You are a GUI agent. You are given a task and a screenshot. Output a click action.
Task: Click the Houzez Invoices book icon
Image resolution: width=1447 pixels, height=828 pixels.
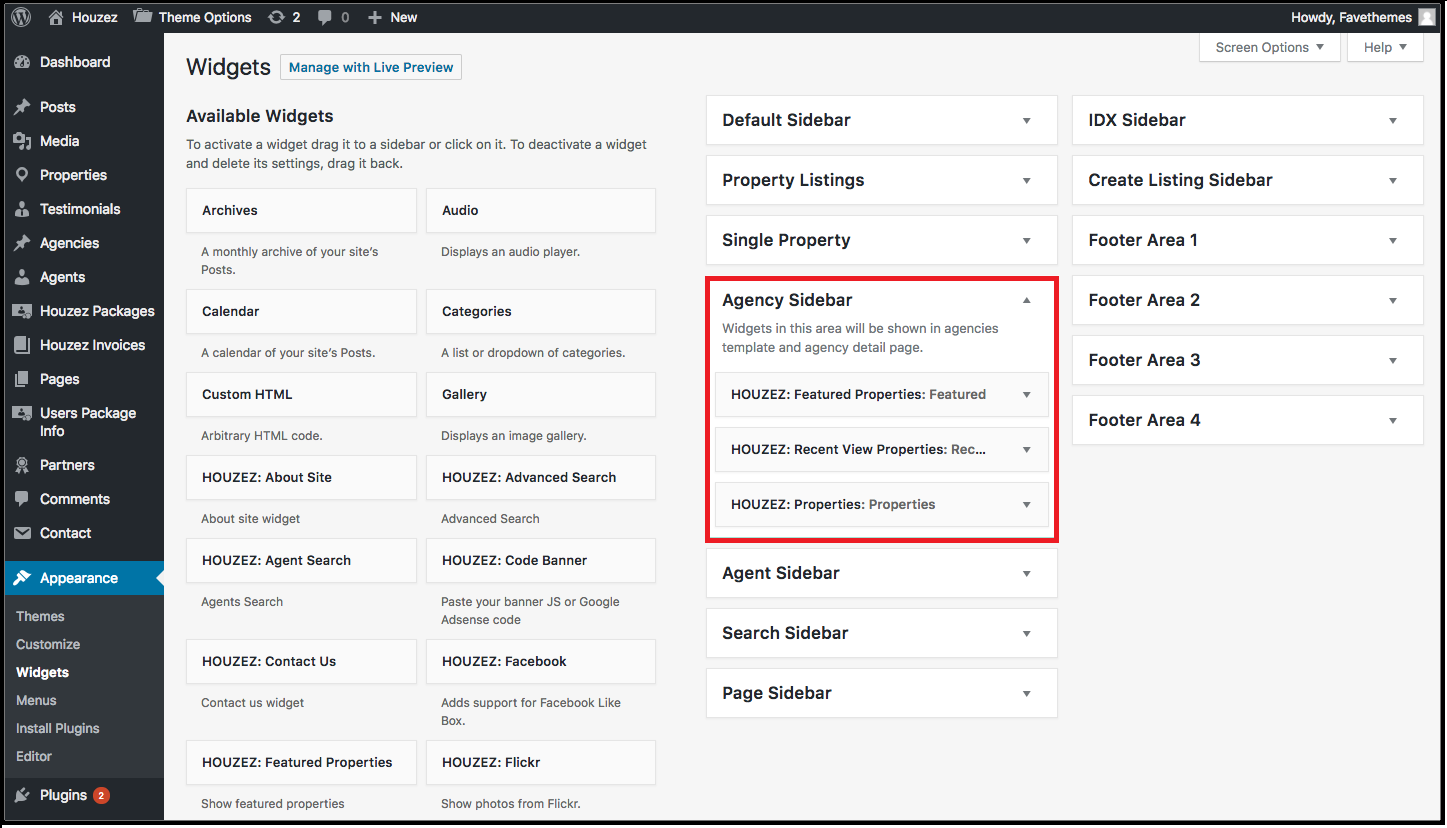[22, 345]
